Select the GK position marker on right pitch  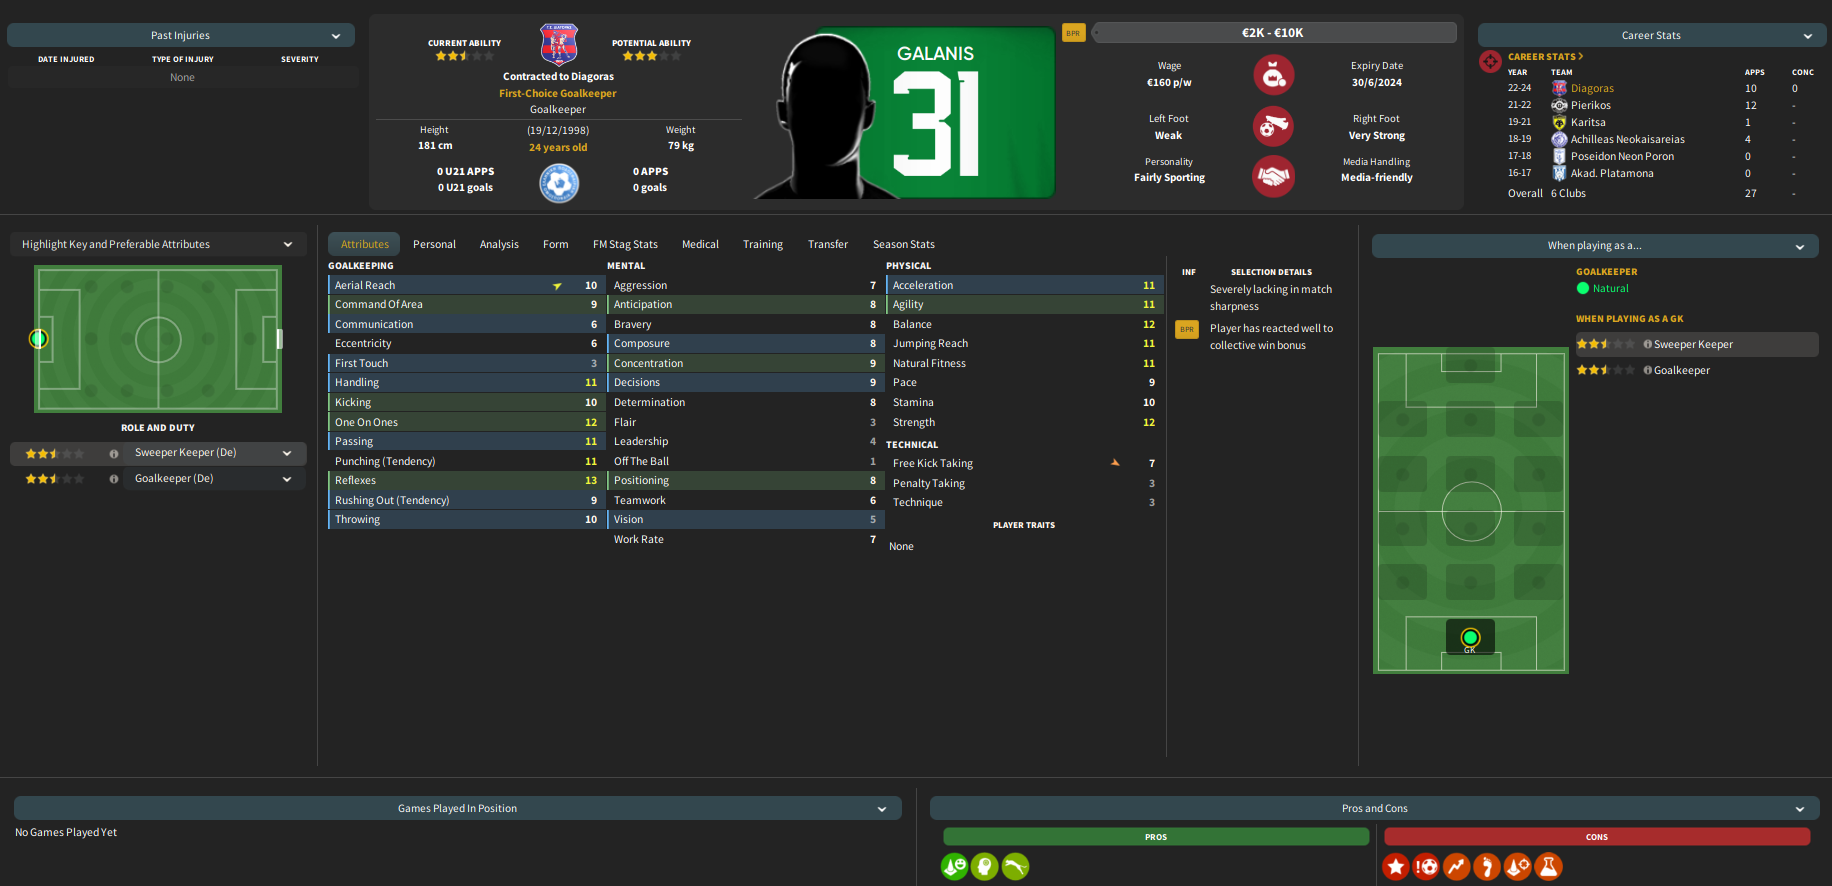(x=1470, y=638)
